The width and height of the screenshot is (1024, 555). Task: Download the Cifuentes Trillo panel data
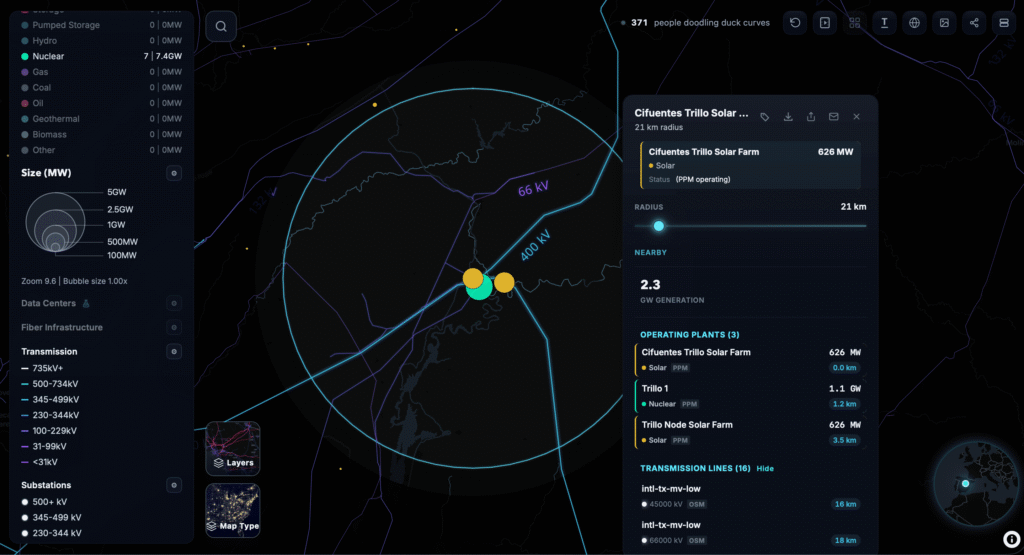pyautogui.click(x=788, y=117)
